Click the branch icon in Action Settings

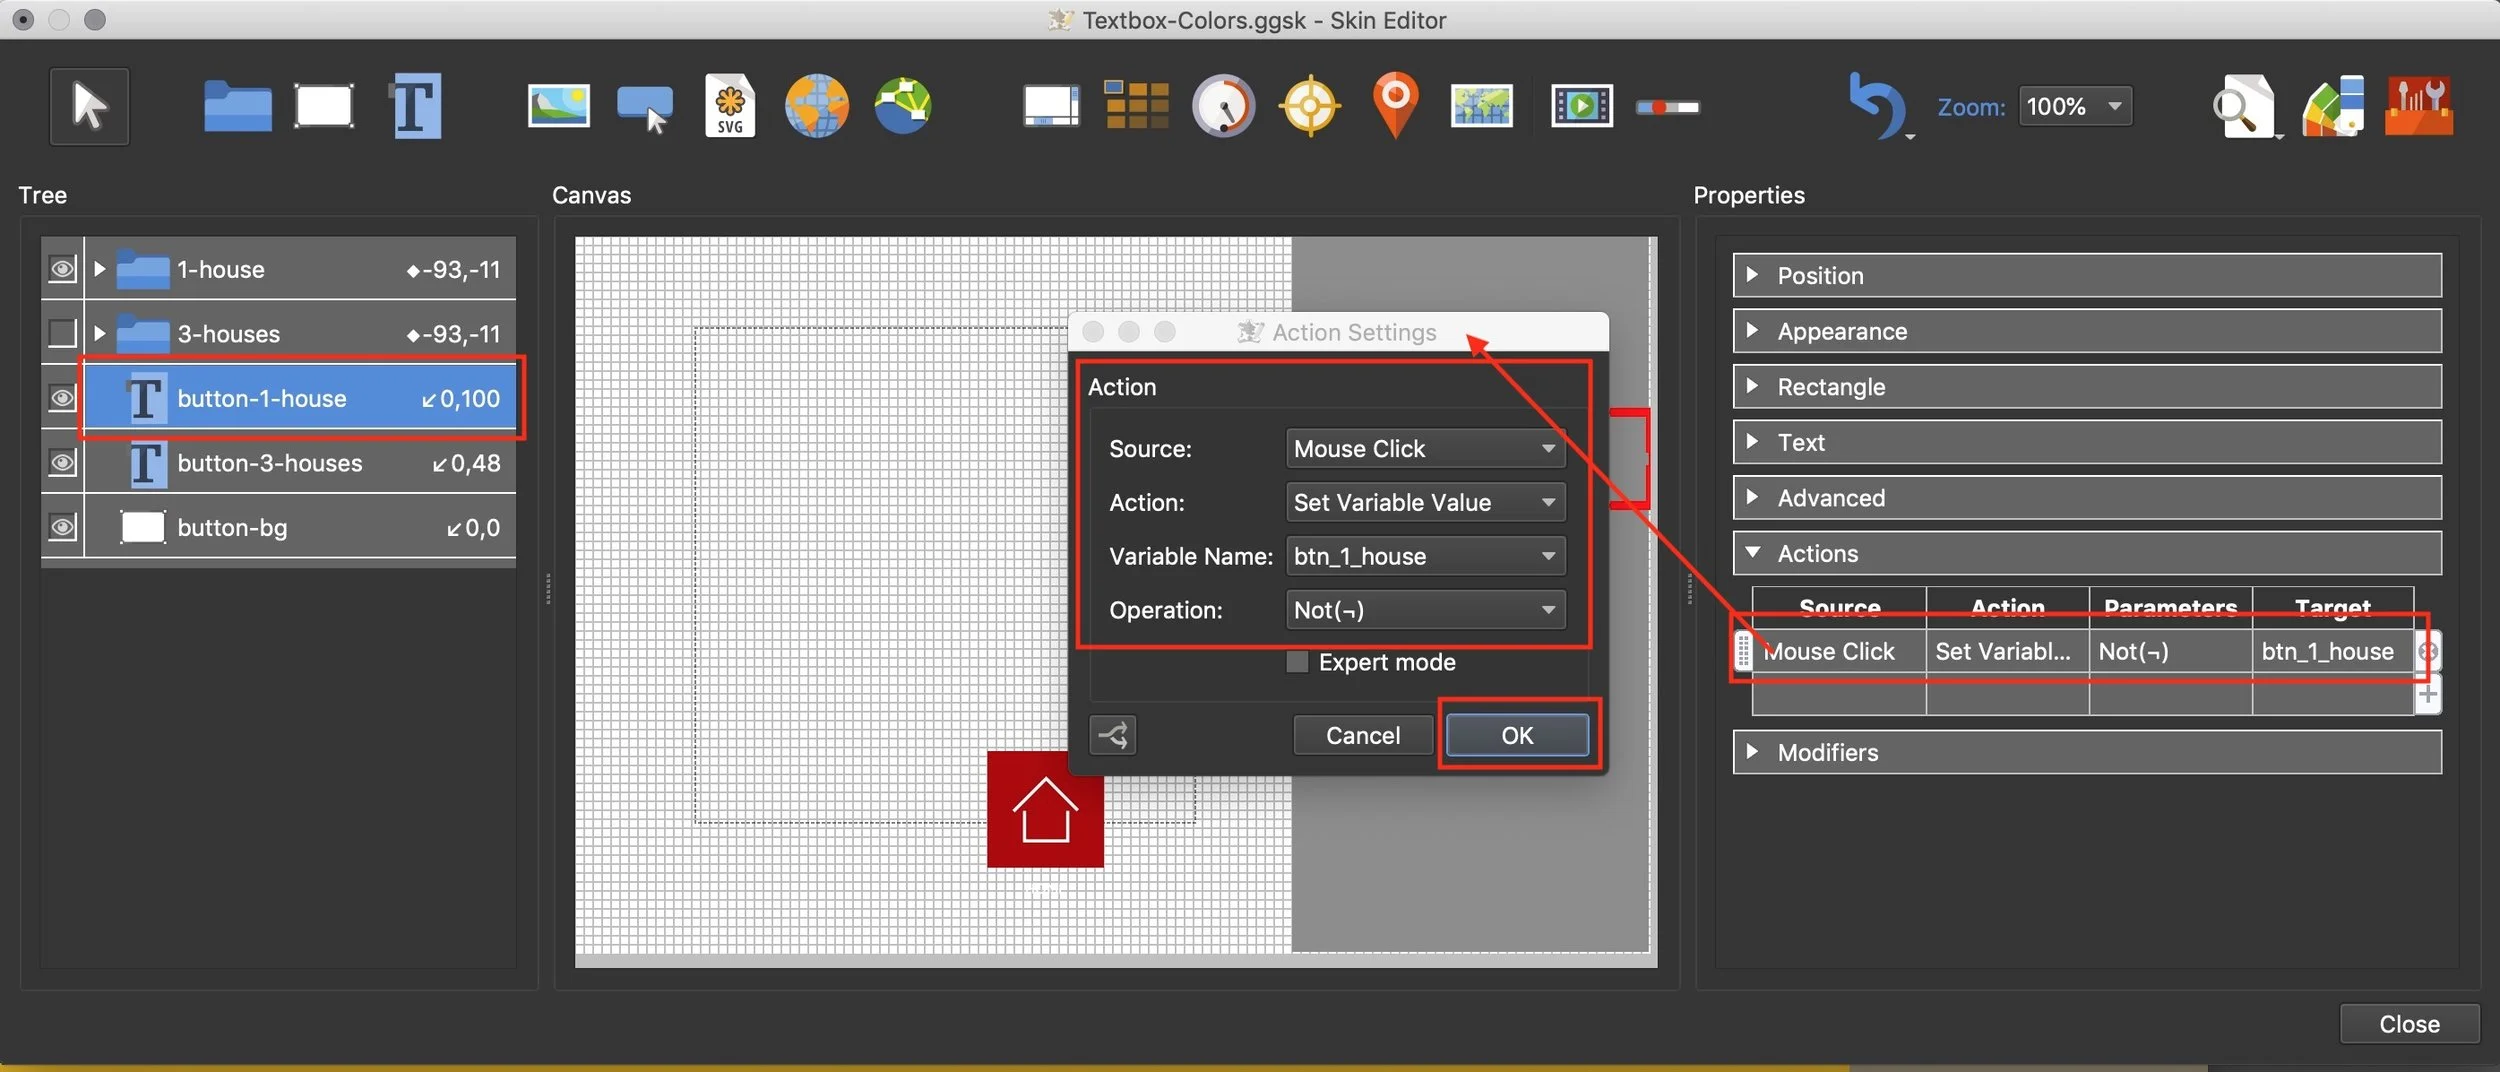coord(1112,736)
